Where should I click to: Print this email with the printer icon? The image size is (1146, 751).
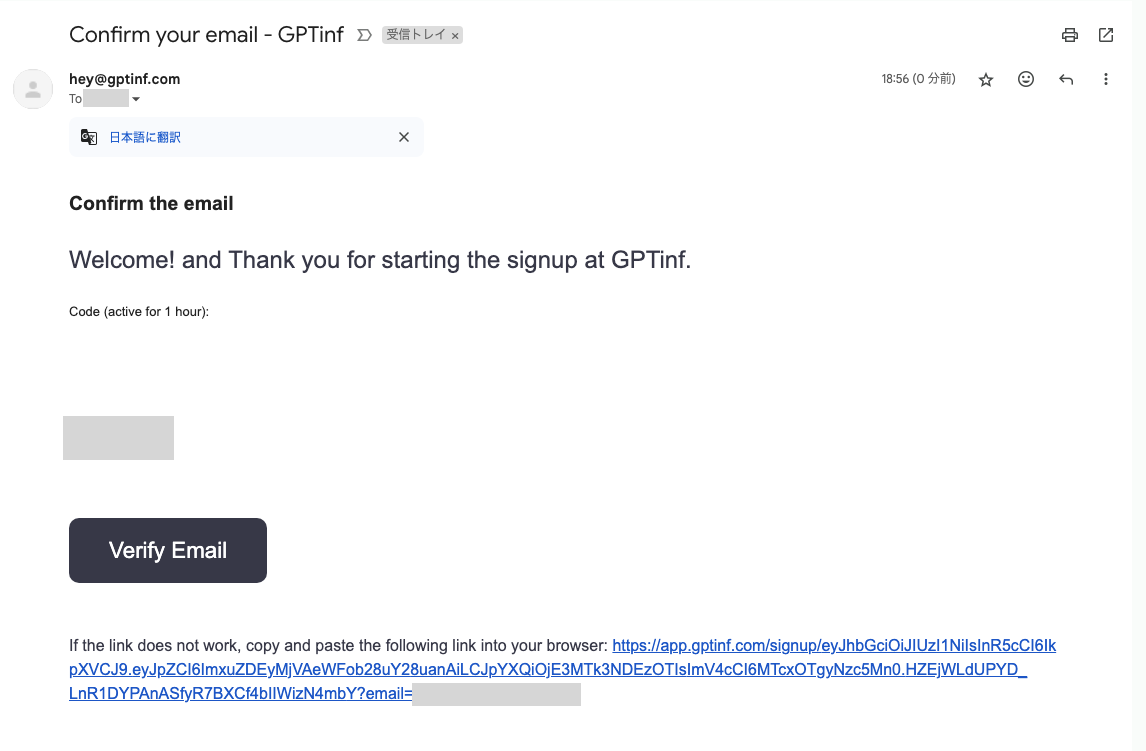1070,35
